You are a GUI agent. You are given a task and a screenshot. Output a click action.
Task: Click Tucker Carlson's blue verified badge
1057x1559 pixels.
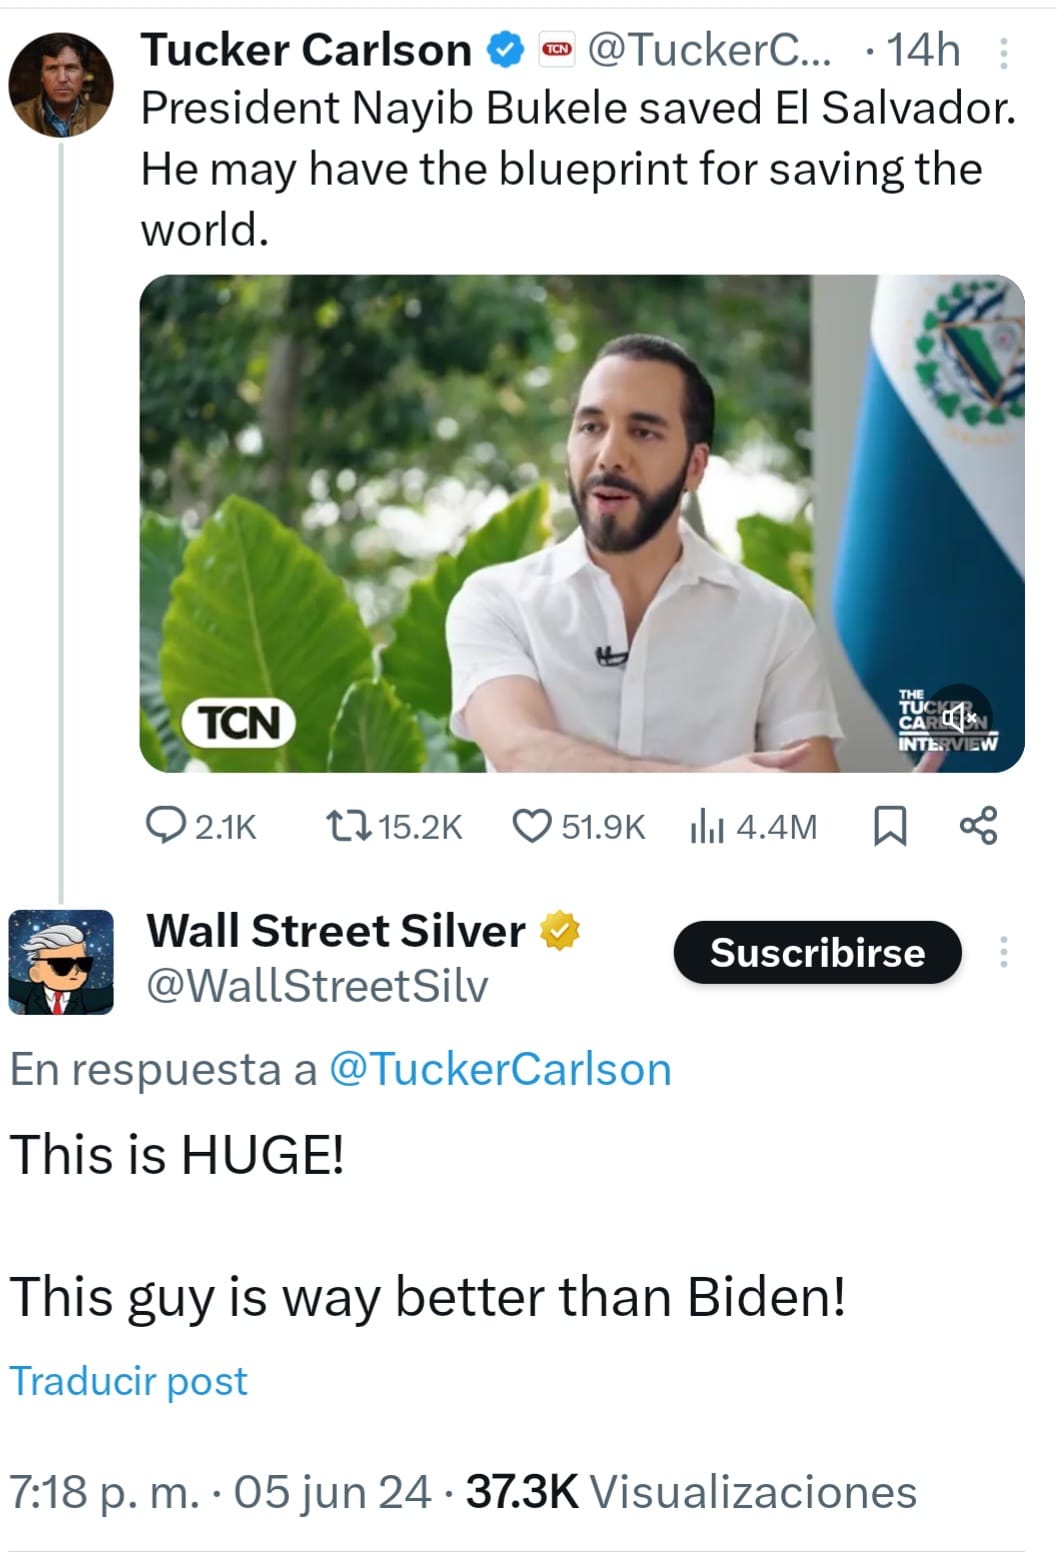(x=506, y=49)
